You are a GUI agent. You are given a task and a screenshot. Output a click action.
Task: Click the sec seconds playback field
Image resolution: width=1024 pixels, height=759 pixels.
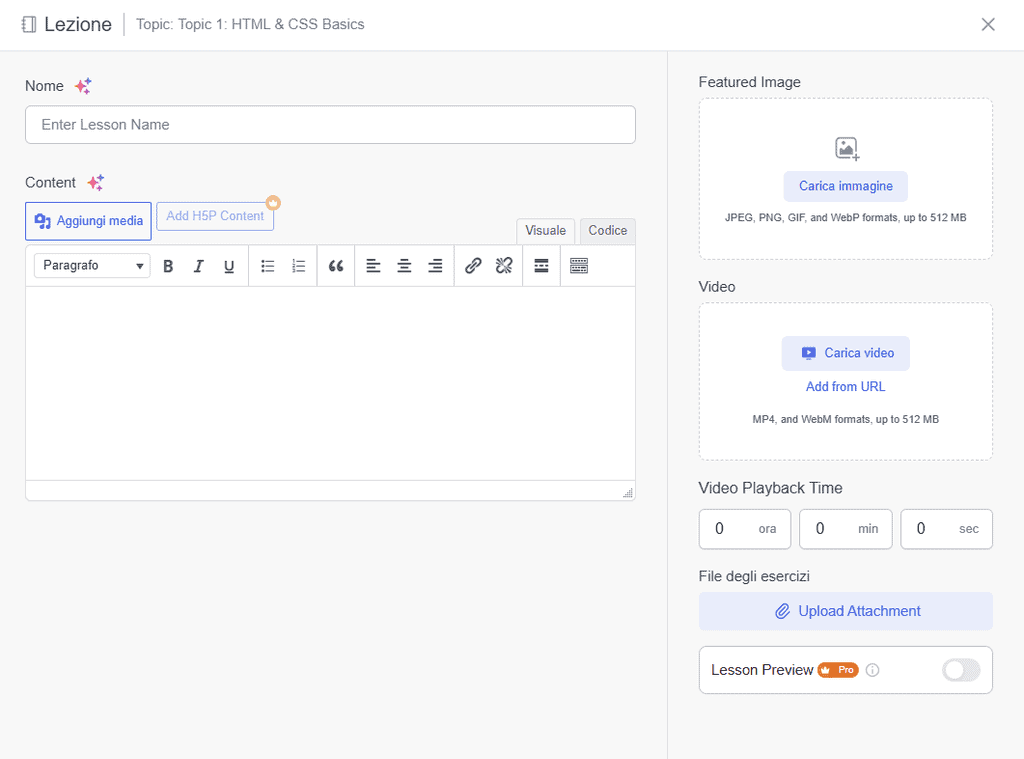tap(946, 529)
